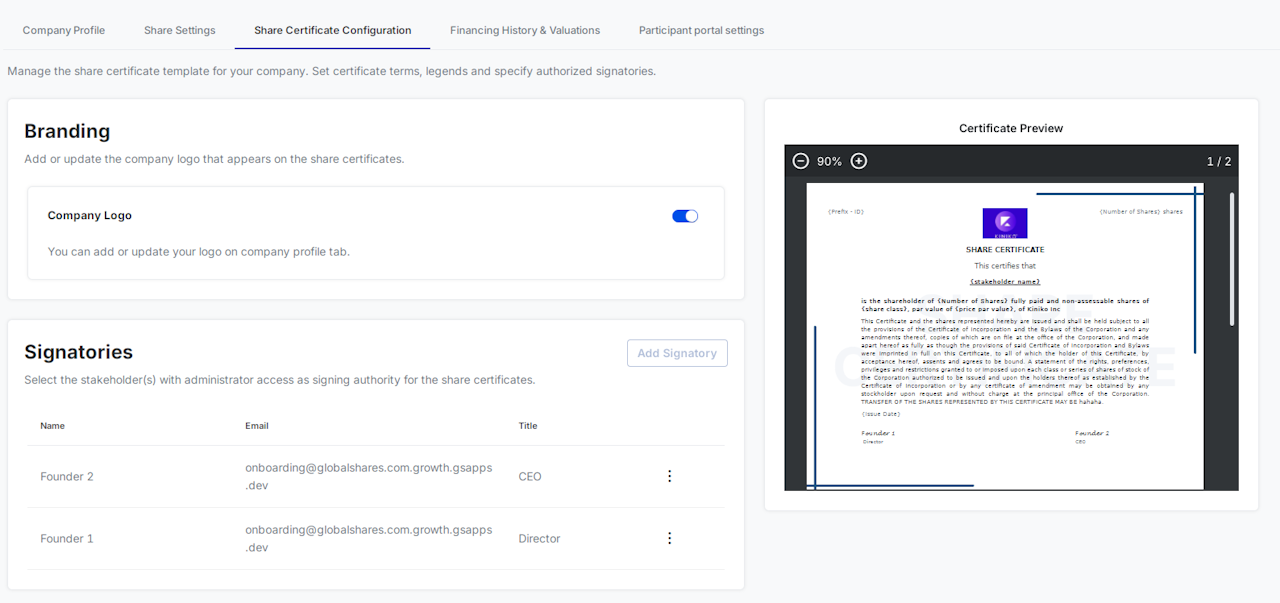The height and width of the screenshot is (603, 1280).
Task: Click the Title column header
Action: pyautogui.click(x=528, y=426)
